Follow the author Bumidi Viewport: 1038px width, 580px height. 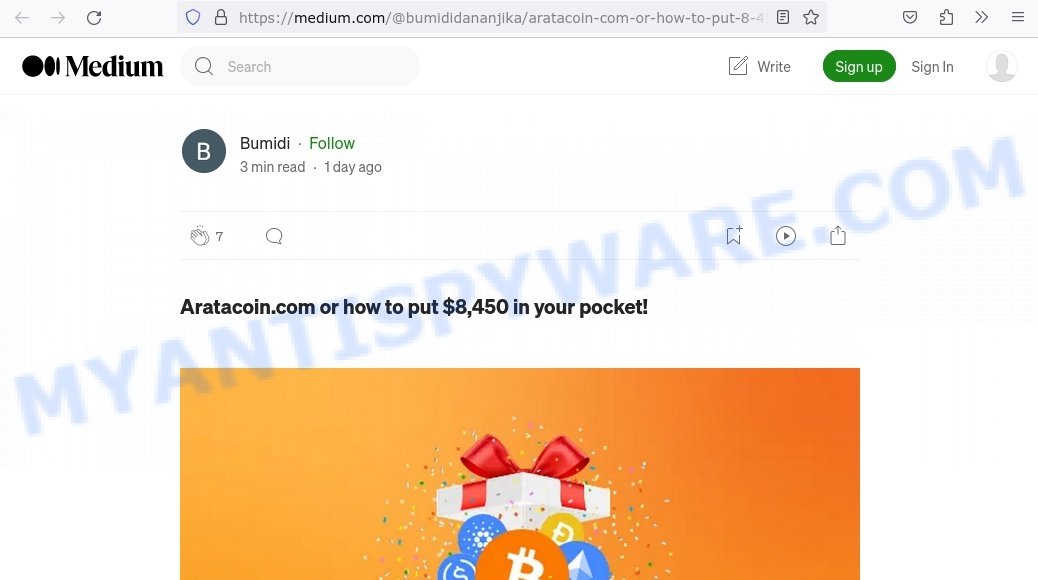(x=332, y=143)
